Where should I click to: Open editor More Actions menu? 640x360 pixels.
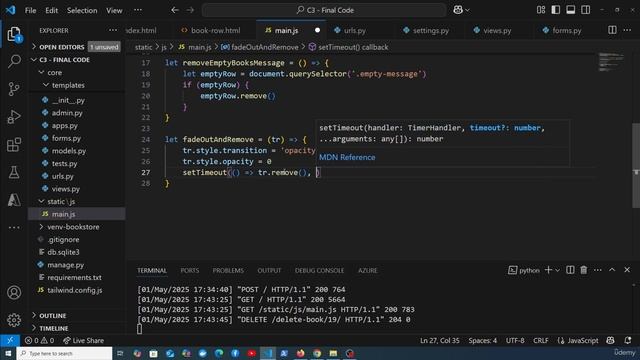pos(627,30)
